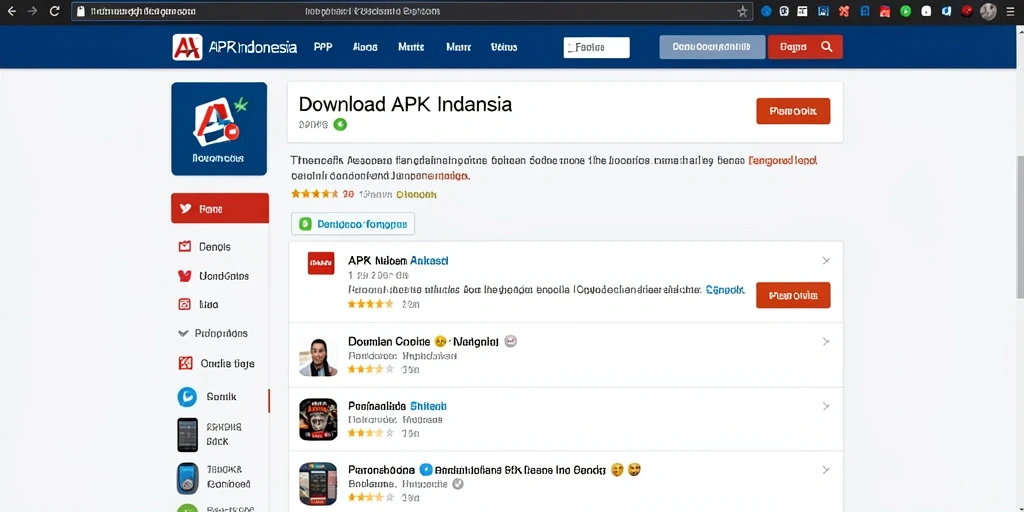Image resolution: width=1024 pixels, height=512 pixels.
Task: Open the green play-circle extension icon
Action: click(905, 11)
